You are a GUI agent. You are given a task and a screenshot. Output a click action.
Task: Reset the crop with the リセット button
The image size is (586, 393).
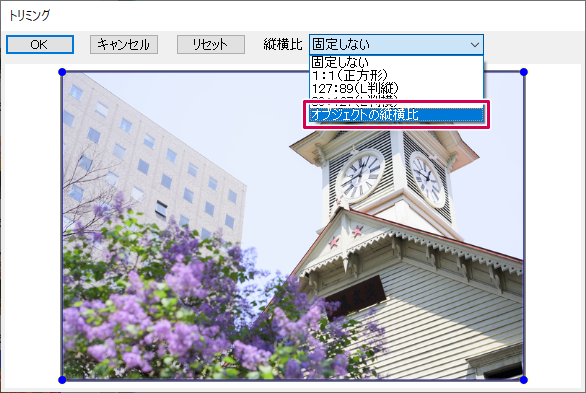pos(211,44)
